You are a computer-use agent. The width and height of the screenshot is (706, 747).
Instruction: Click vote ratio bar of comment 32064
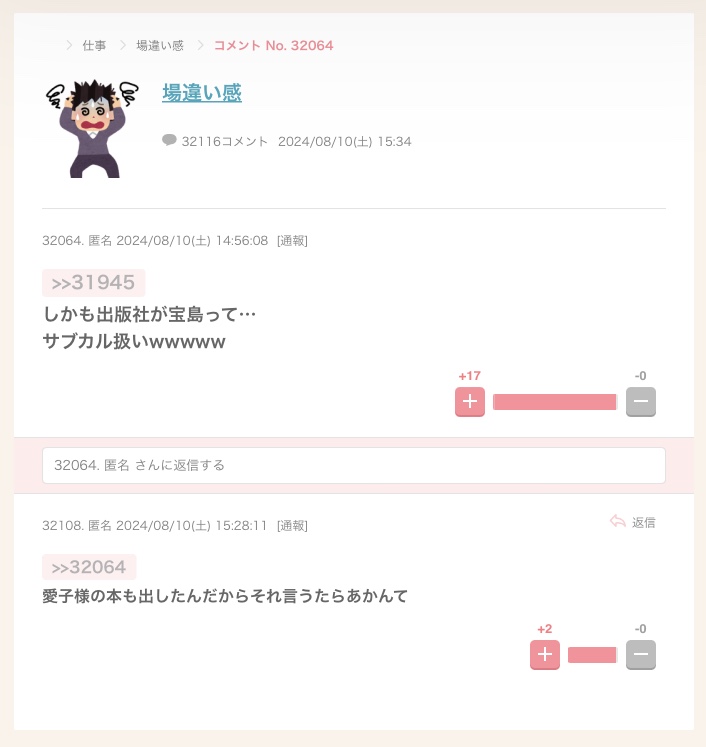pyautogui.click(x=555, y=402)
